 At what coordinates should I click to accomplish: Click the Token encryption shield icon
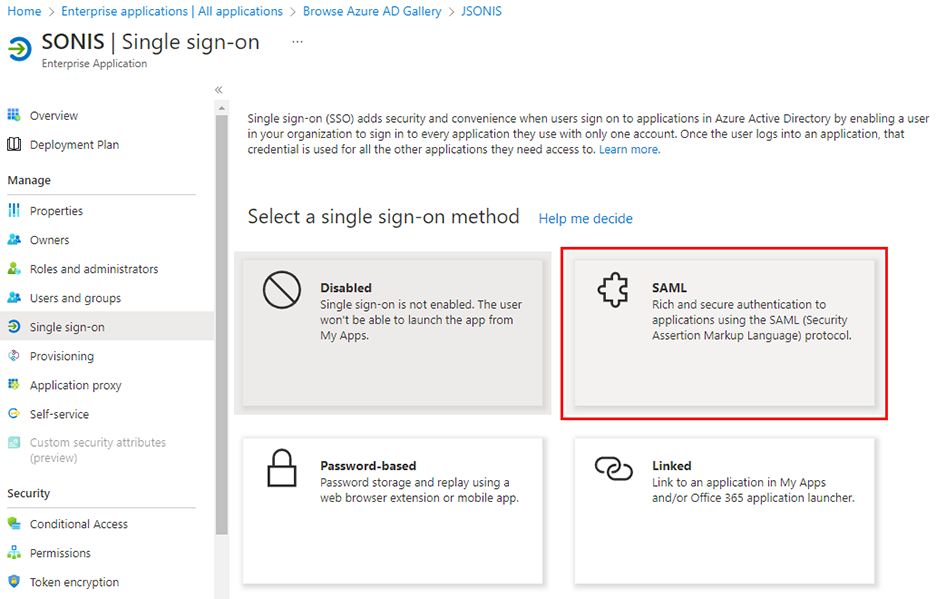[x=14, y=582]
